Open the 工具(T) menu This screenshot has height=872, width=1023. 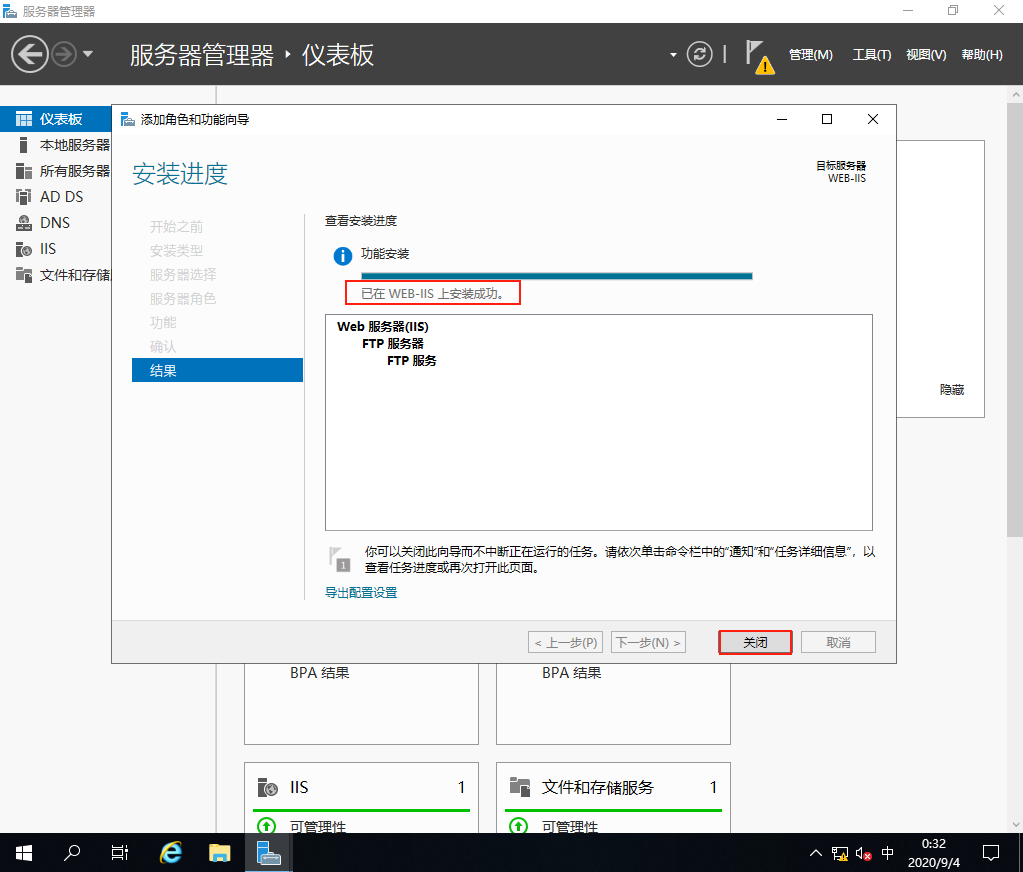872,55
